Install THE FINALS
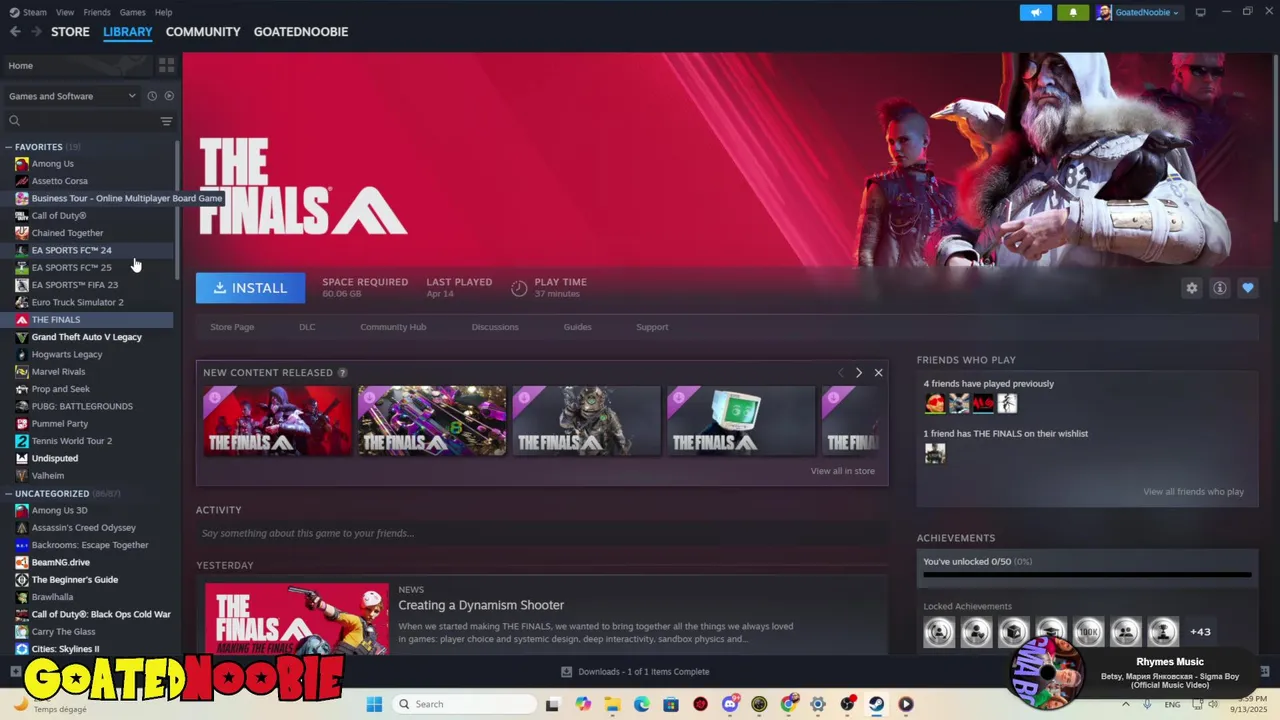The height and width of the screenshot is (720, 1280). click(x=250, y=288)
